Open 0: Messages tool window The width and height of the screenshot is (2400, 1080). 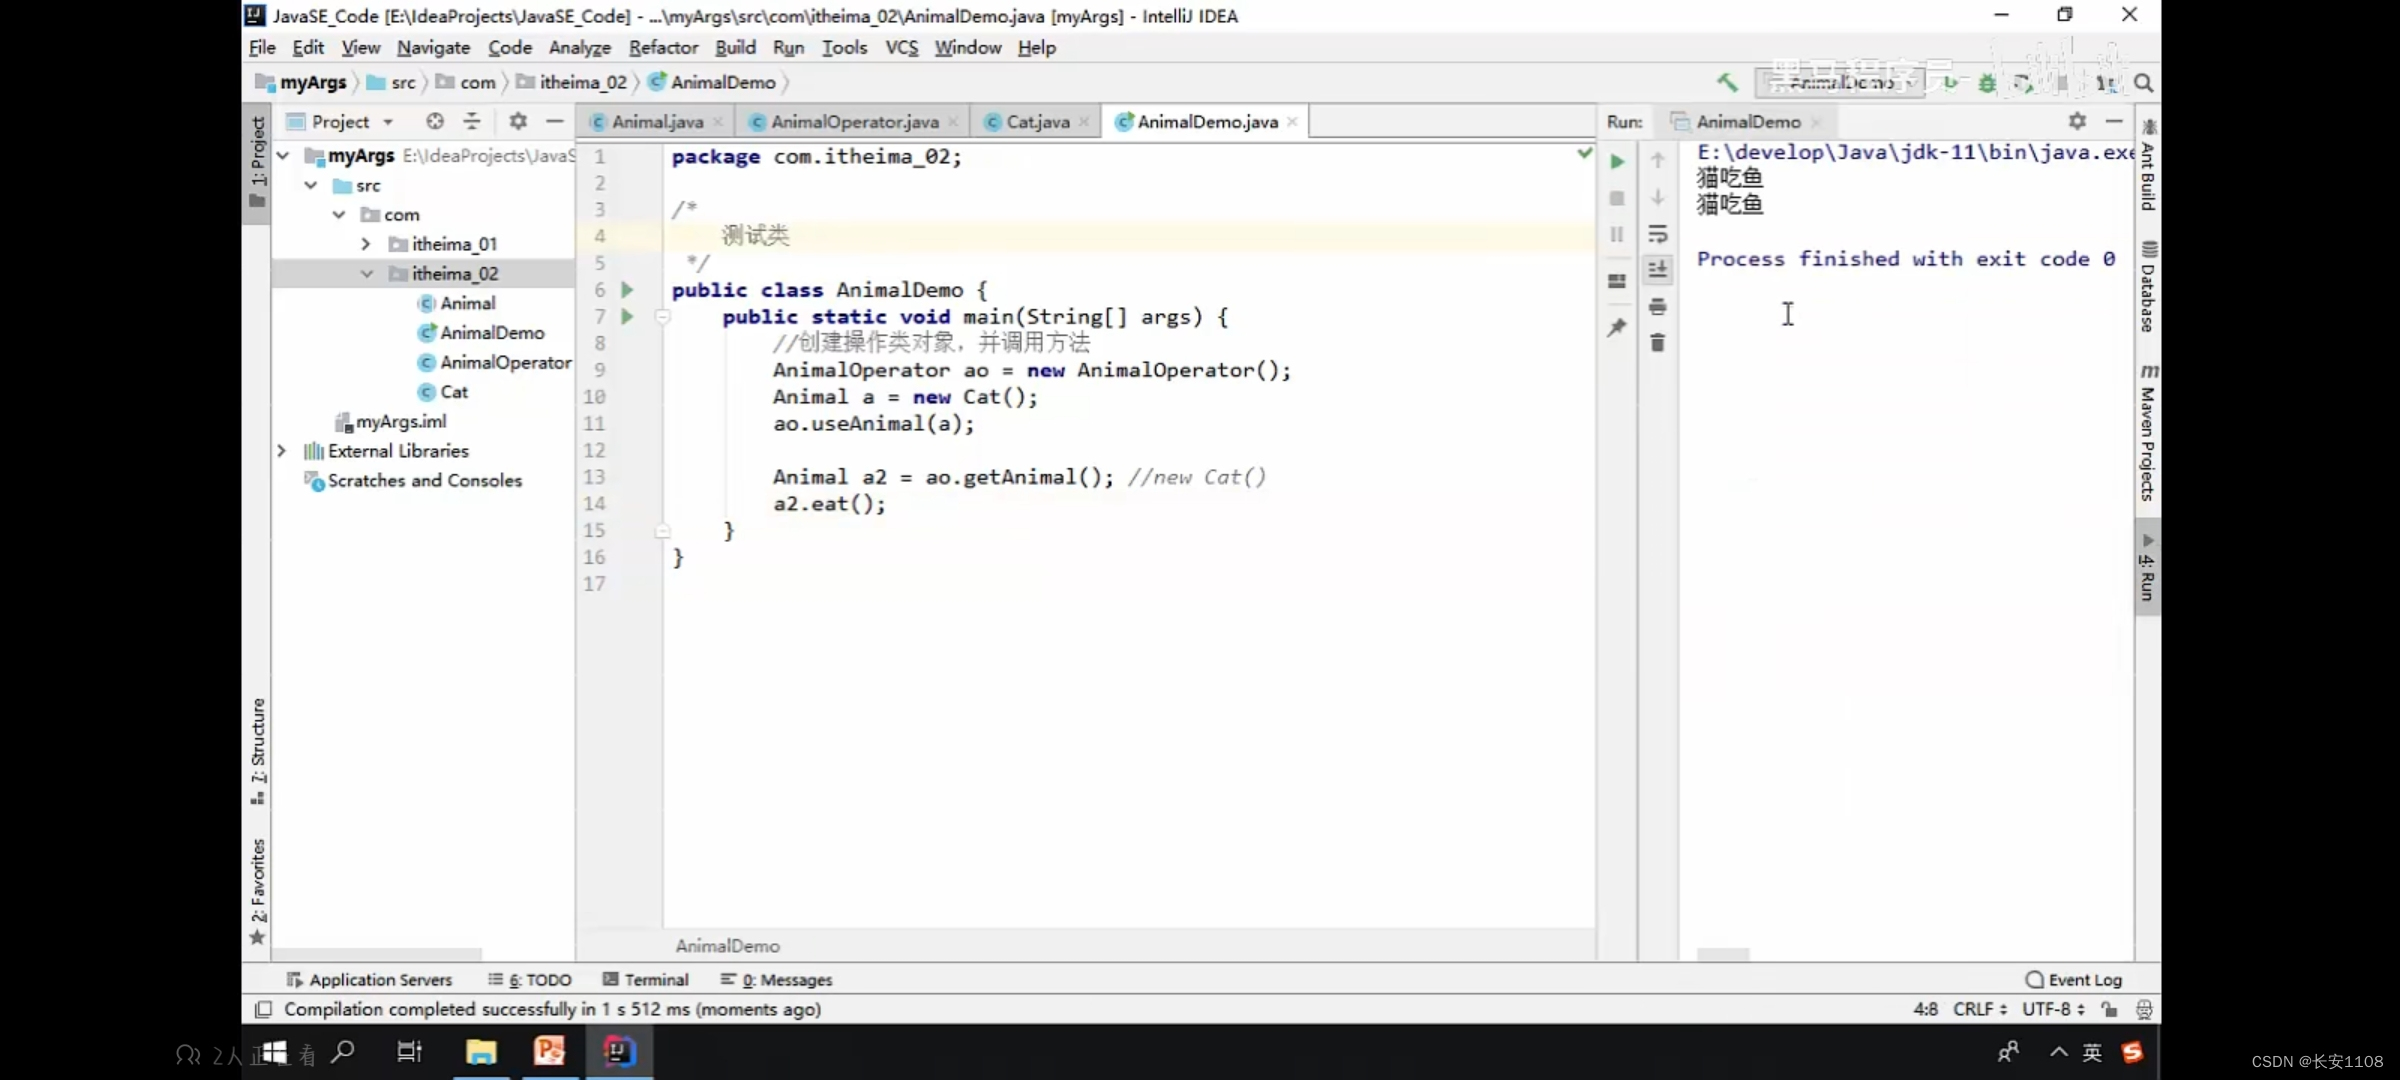776,980
